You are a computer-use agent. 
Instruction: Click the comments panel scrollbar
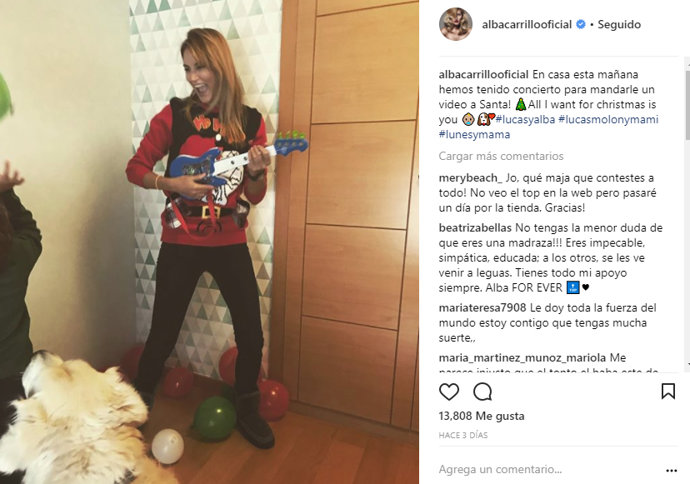(687, 213)
